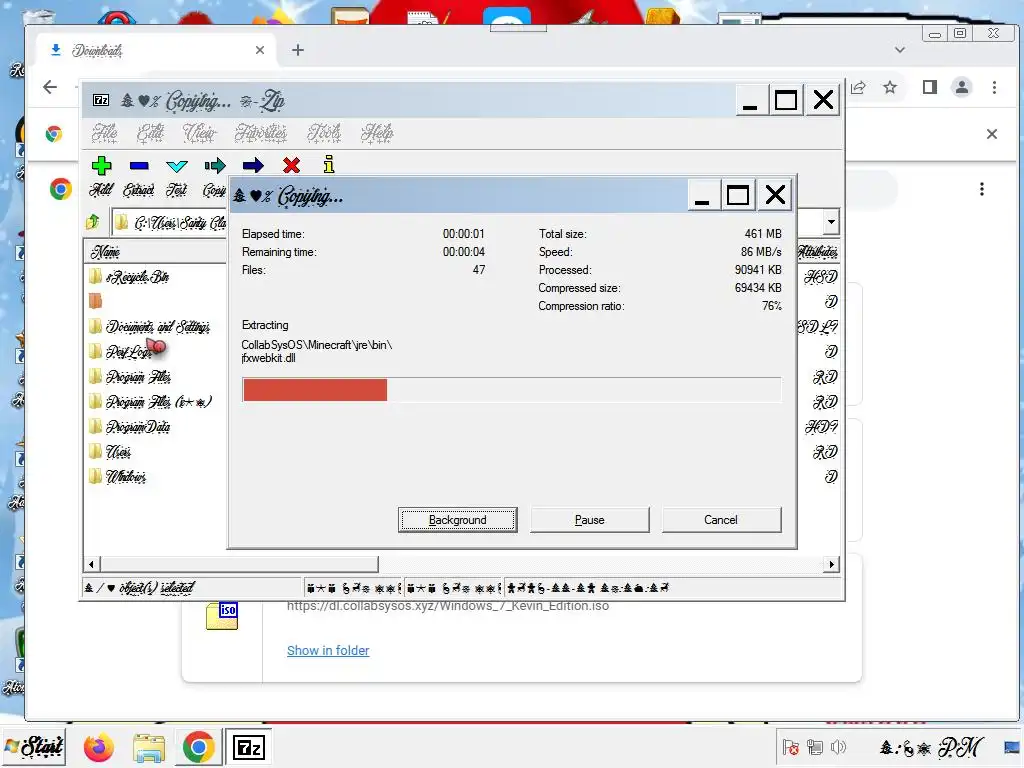Screen dimensions: 1024x768
Task: Click the Copy arrow icon in 7-Zip toolbar
Action: click(214, 166)
